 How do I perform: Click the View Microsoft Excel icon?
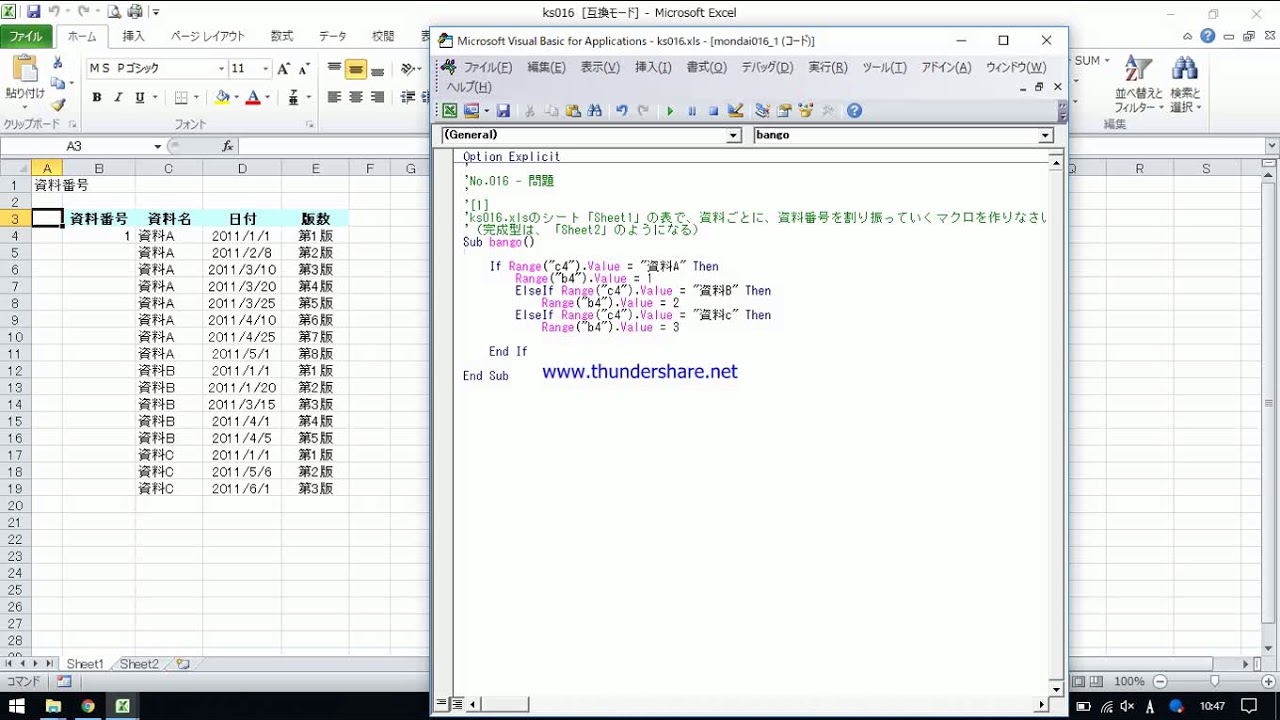[x=450, y=111]
